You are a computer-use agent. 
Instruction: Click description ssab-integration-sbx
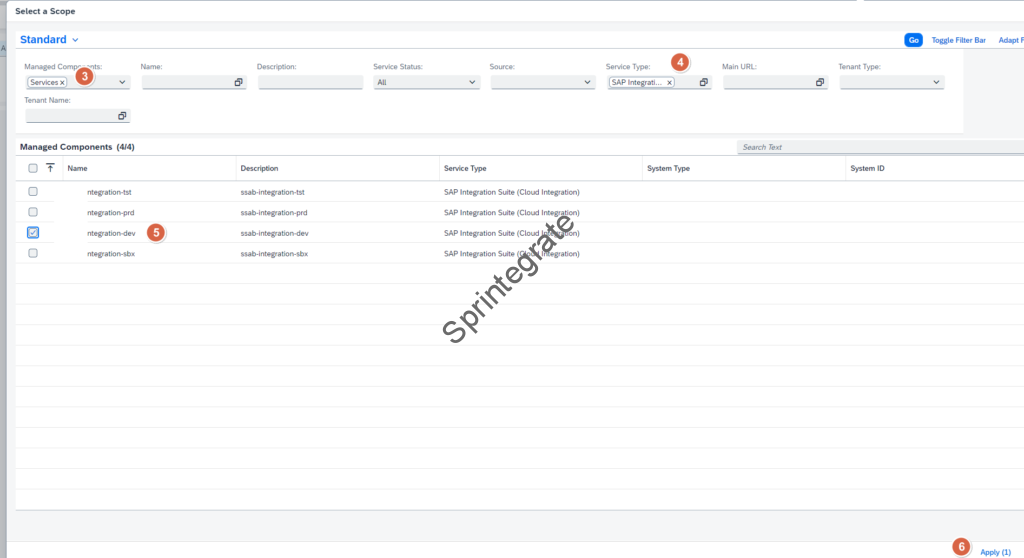click(x=274, y=254)
